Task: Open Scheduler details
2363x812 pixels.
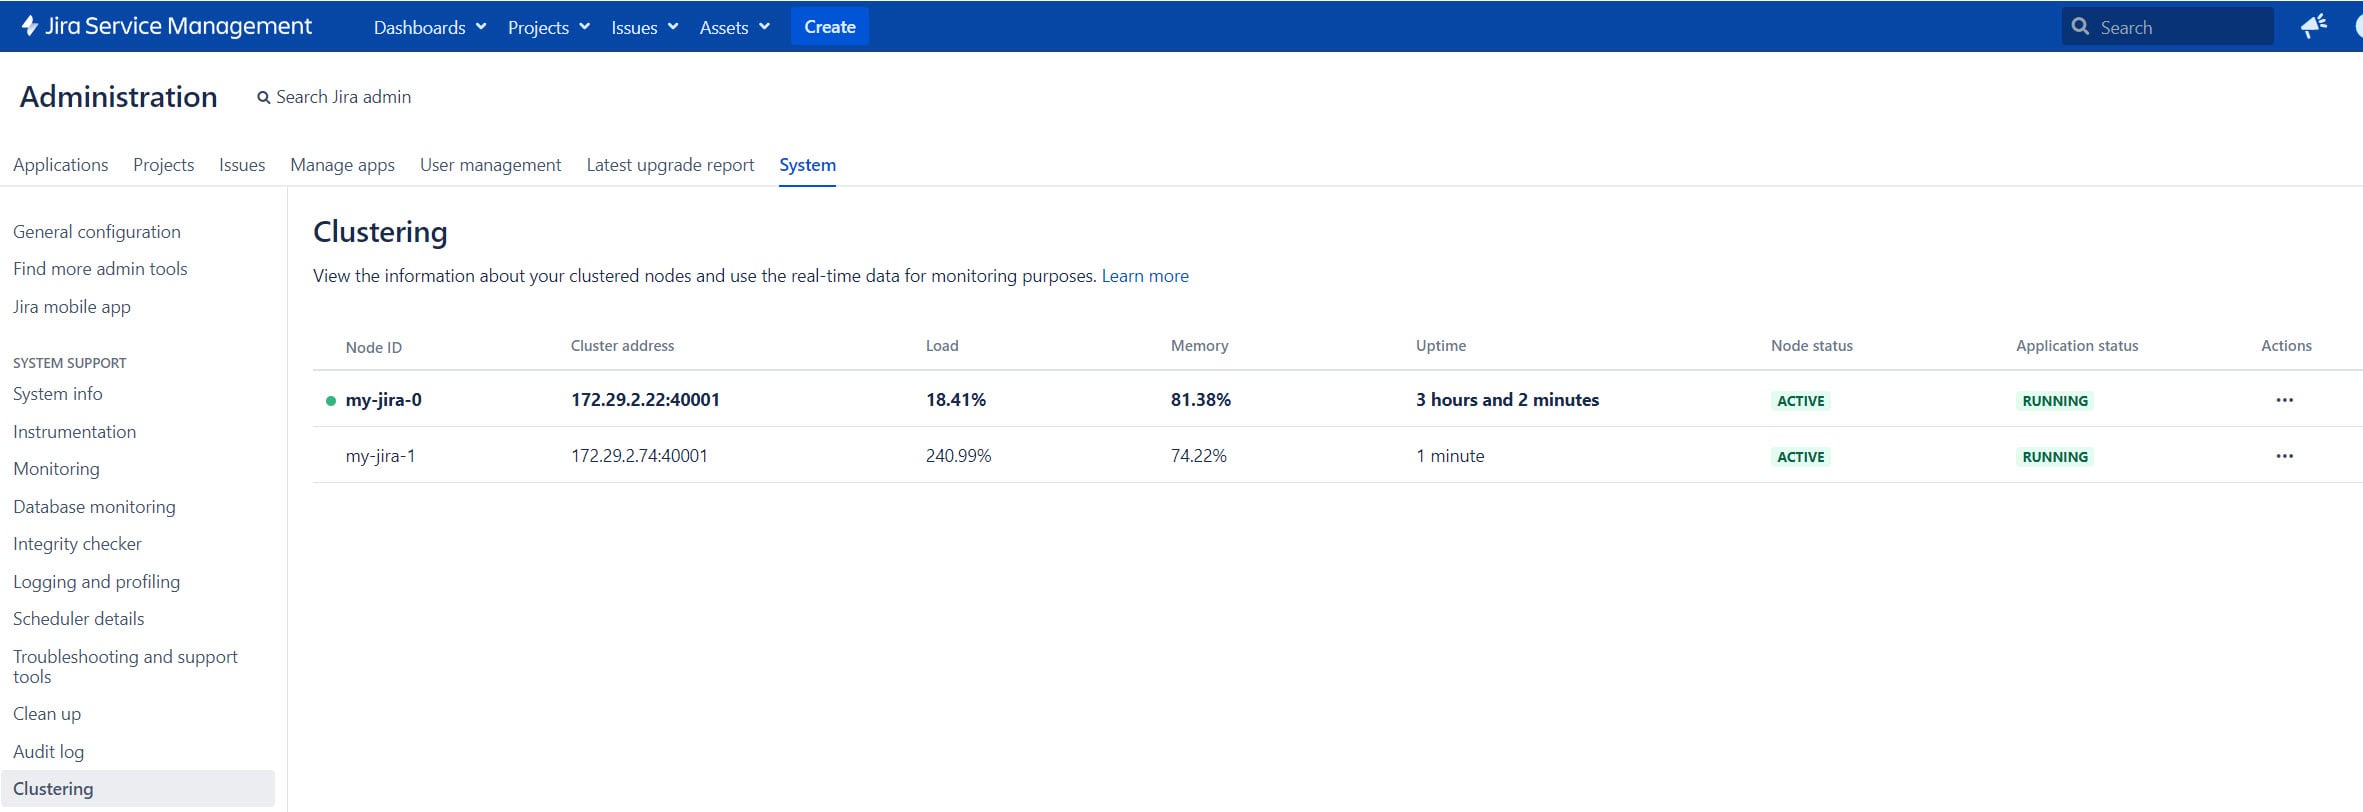Action: (78, 619)
